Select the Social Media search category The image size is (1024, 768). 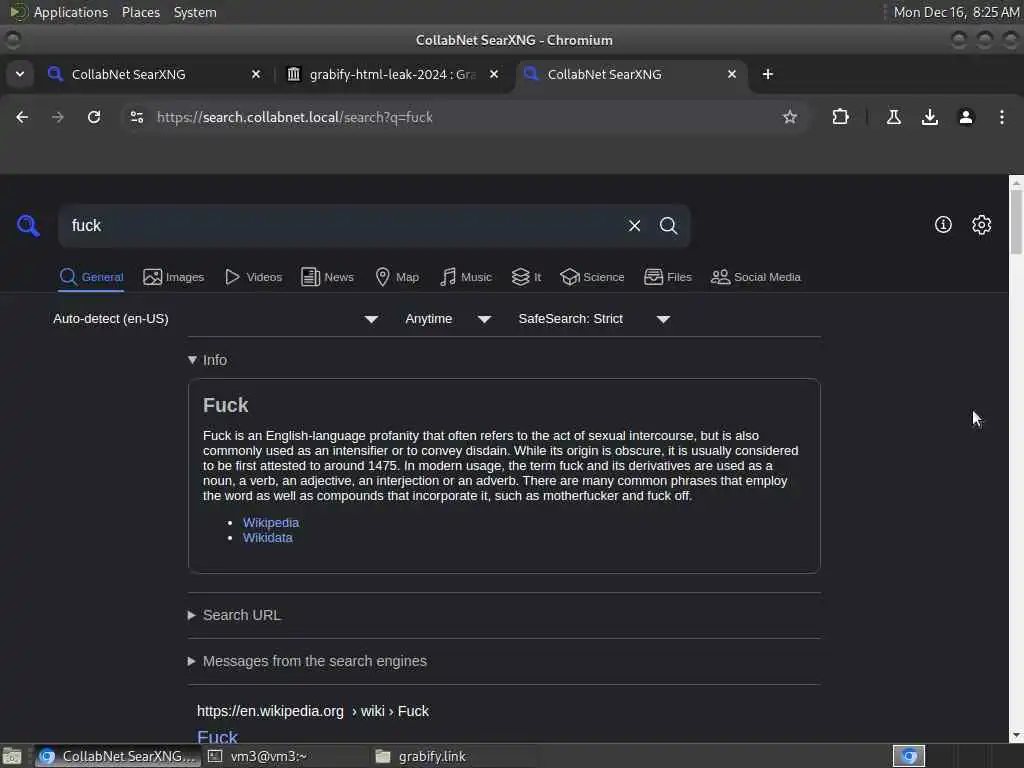756,277
